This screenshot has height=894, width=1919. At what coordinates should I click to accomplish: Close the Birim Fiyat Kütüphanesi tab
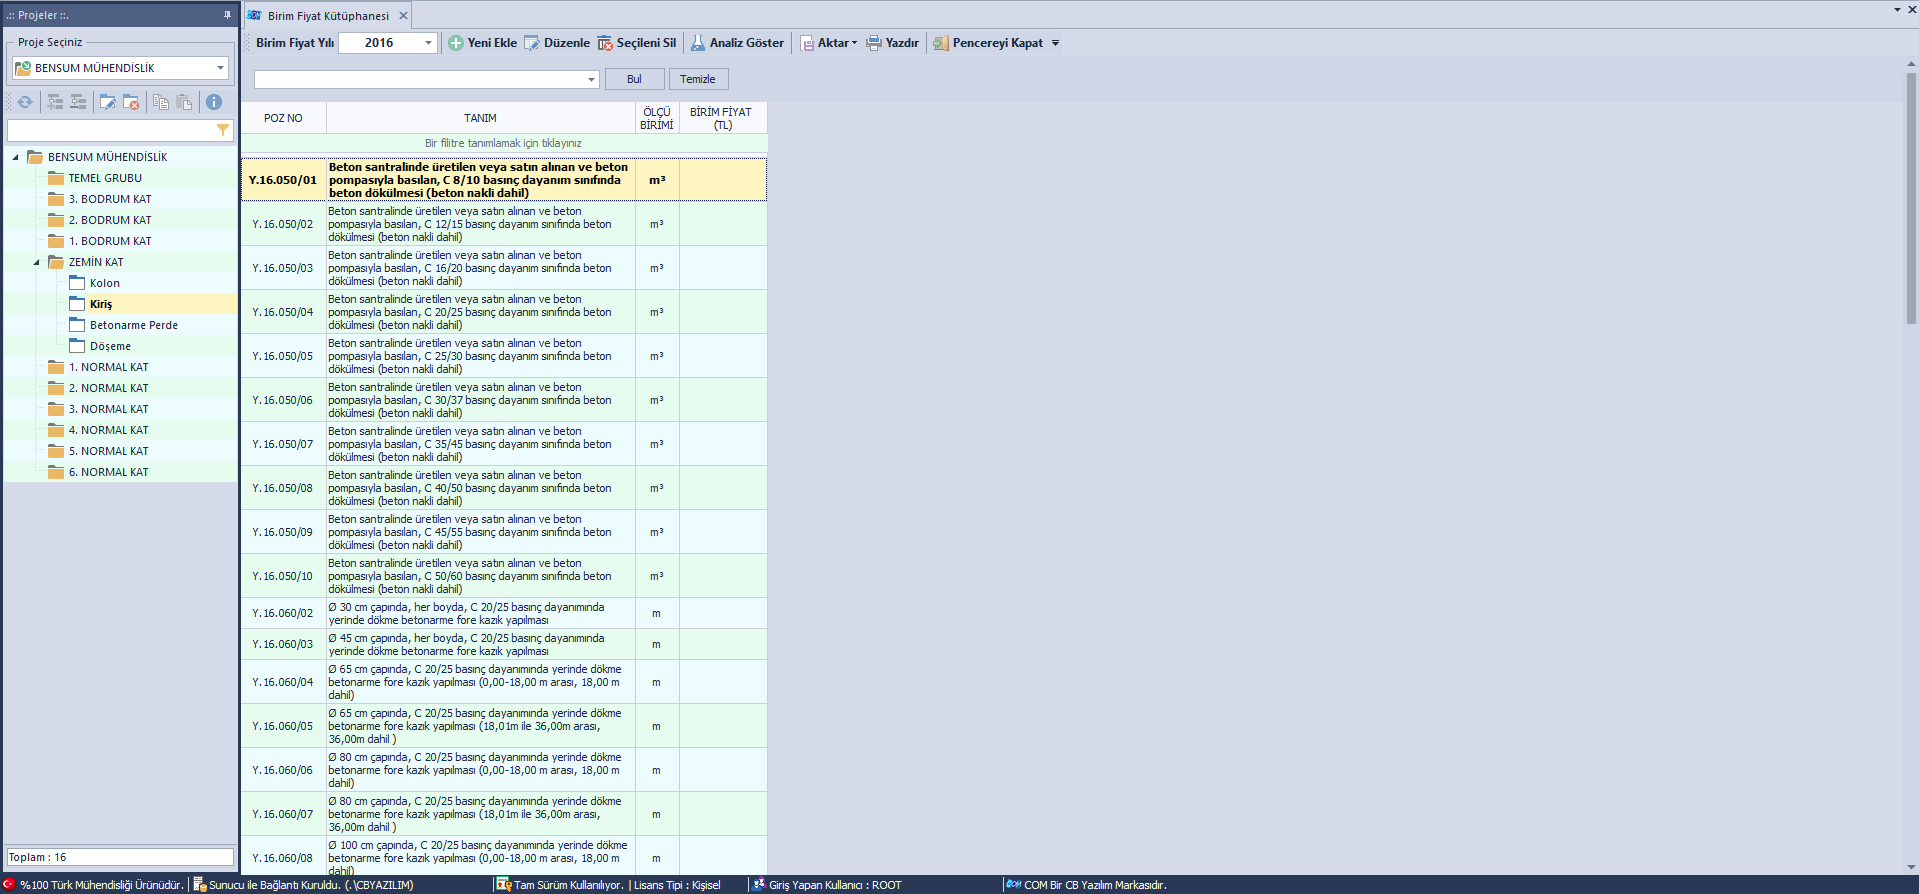(403, 15)
